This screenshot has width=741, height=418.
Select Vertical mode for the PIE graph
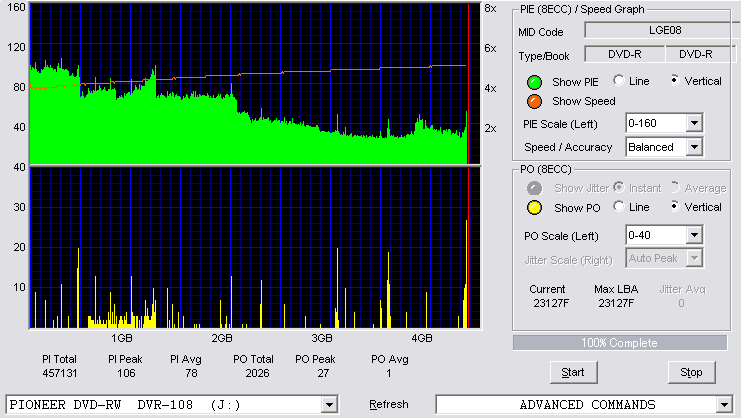click(675, 81)
